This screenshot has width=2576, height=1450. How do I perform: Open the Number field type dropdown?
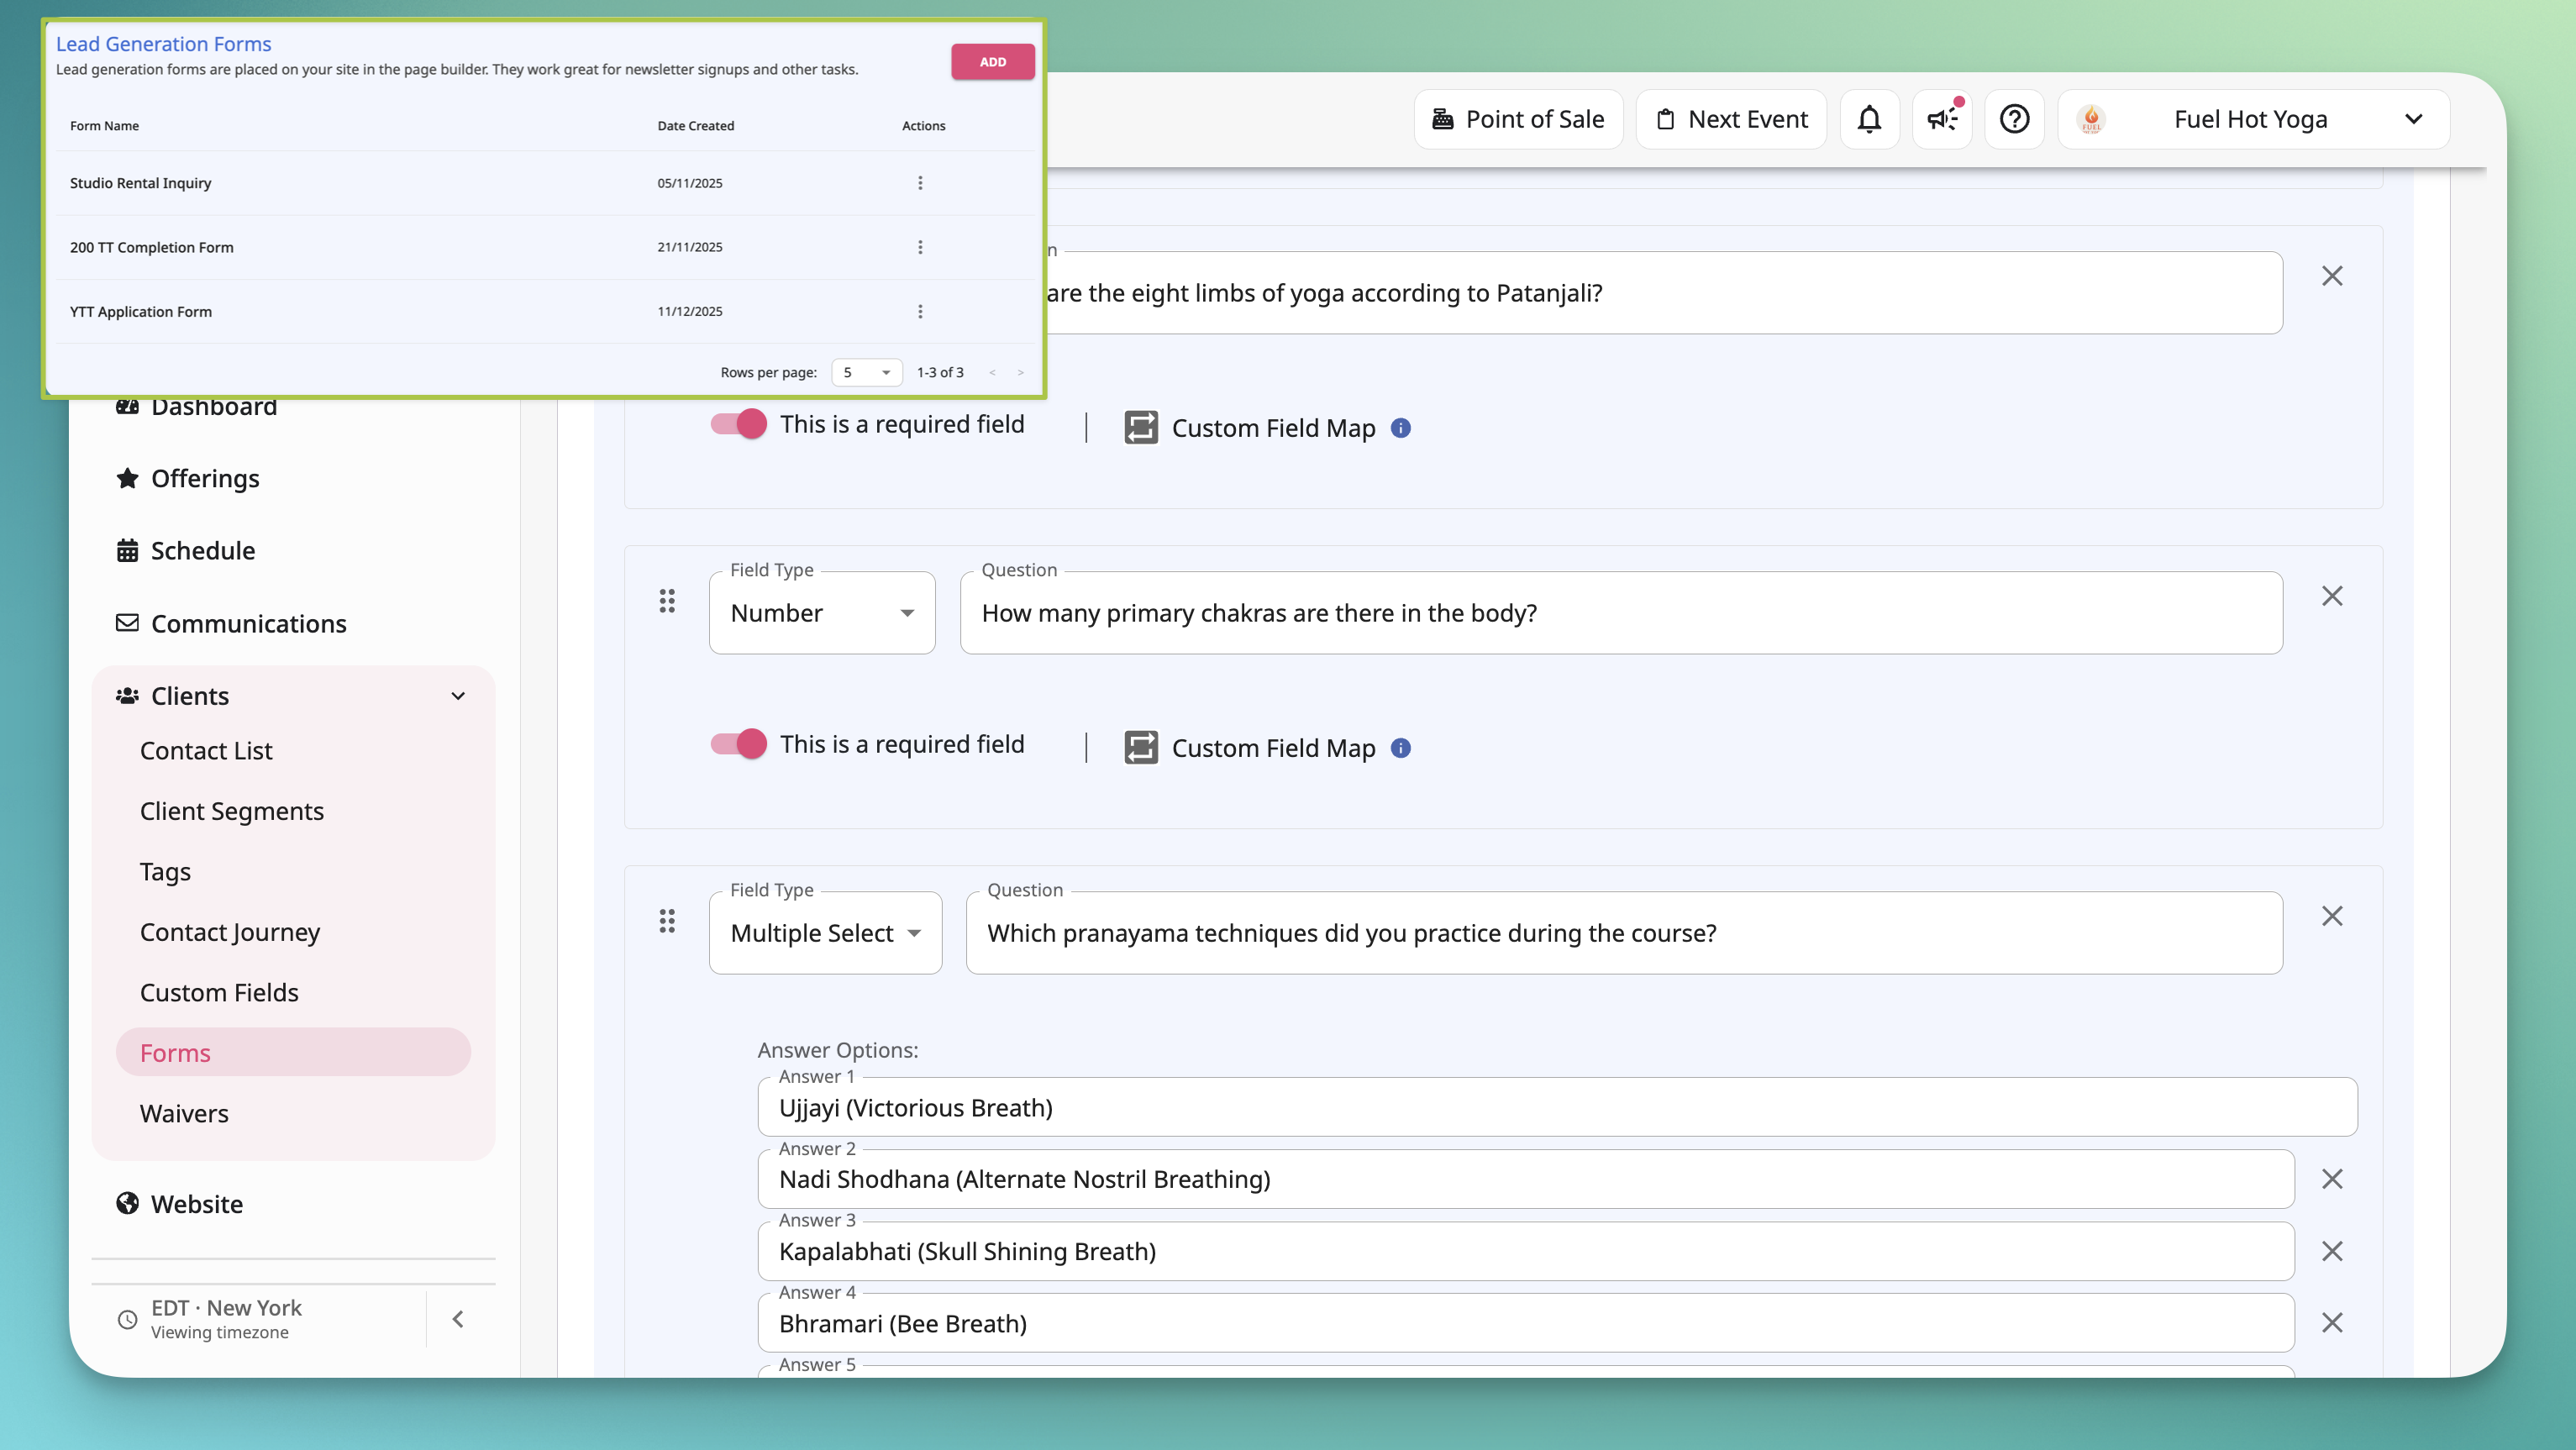click(822, 613)
